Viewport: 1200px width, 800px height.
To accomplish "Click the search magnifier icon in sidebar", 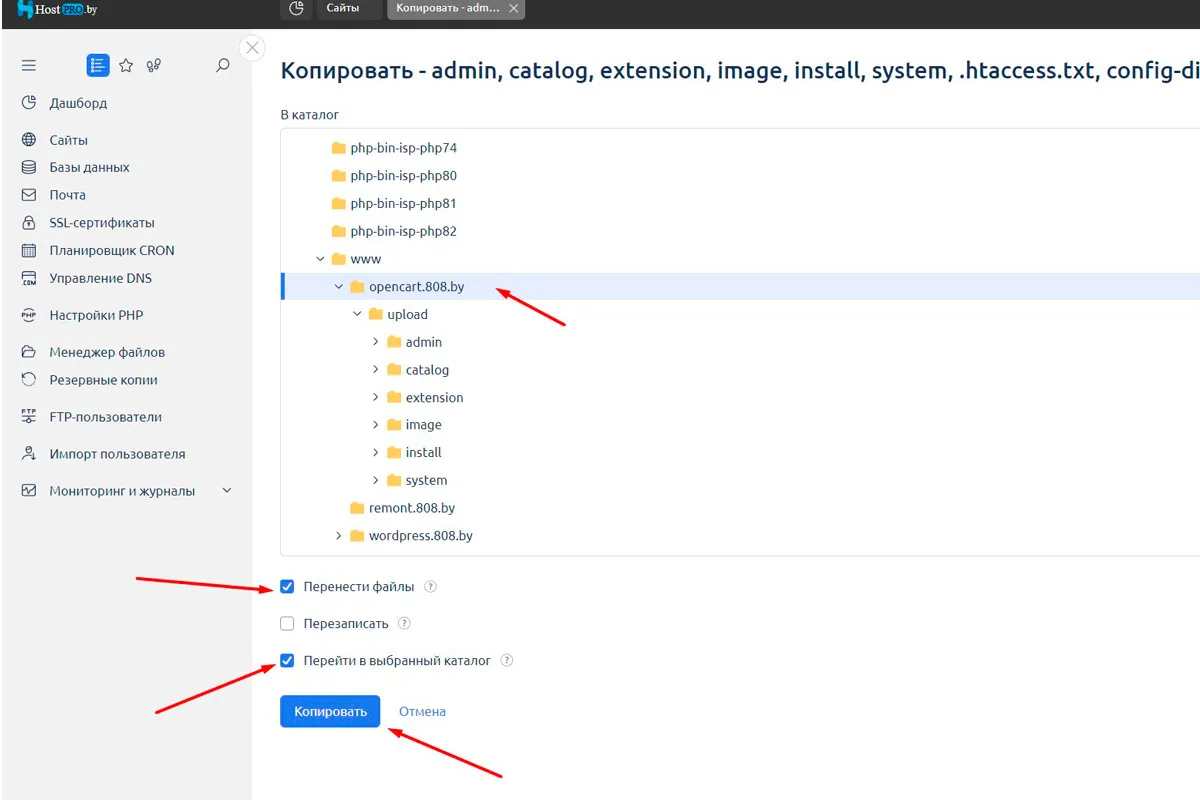I will tap(223, 65).
